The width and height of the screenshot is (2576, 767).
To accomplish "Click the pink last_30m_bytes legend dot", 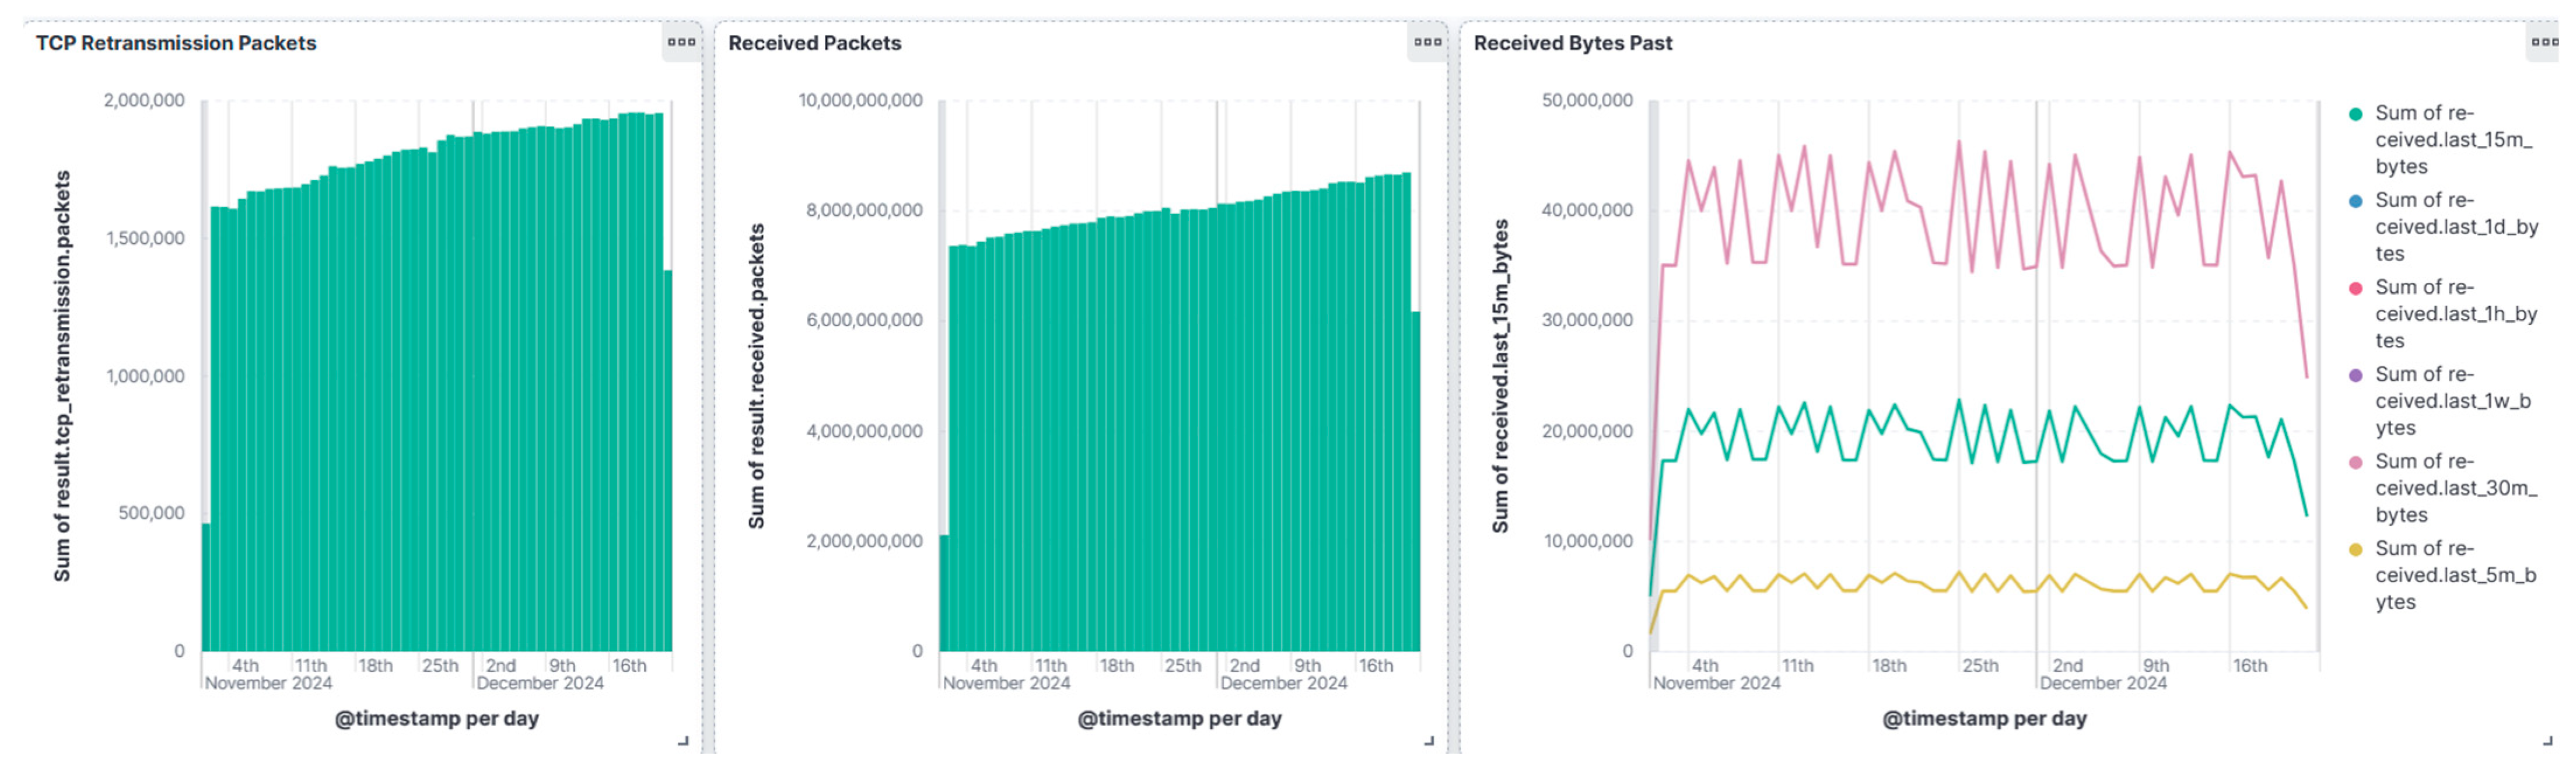I will tap(2355, 462).
